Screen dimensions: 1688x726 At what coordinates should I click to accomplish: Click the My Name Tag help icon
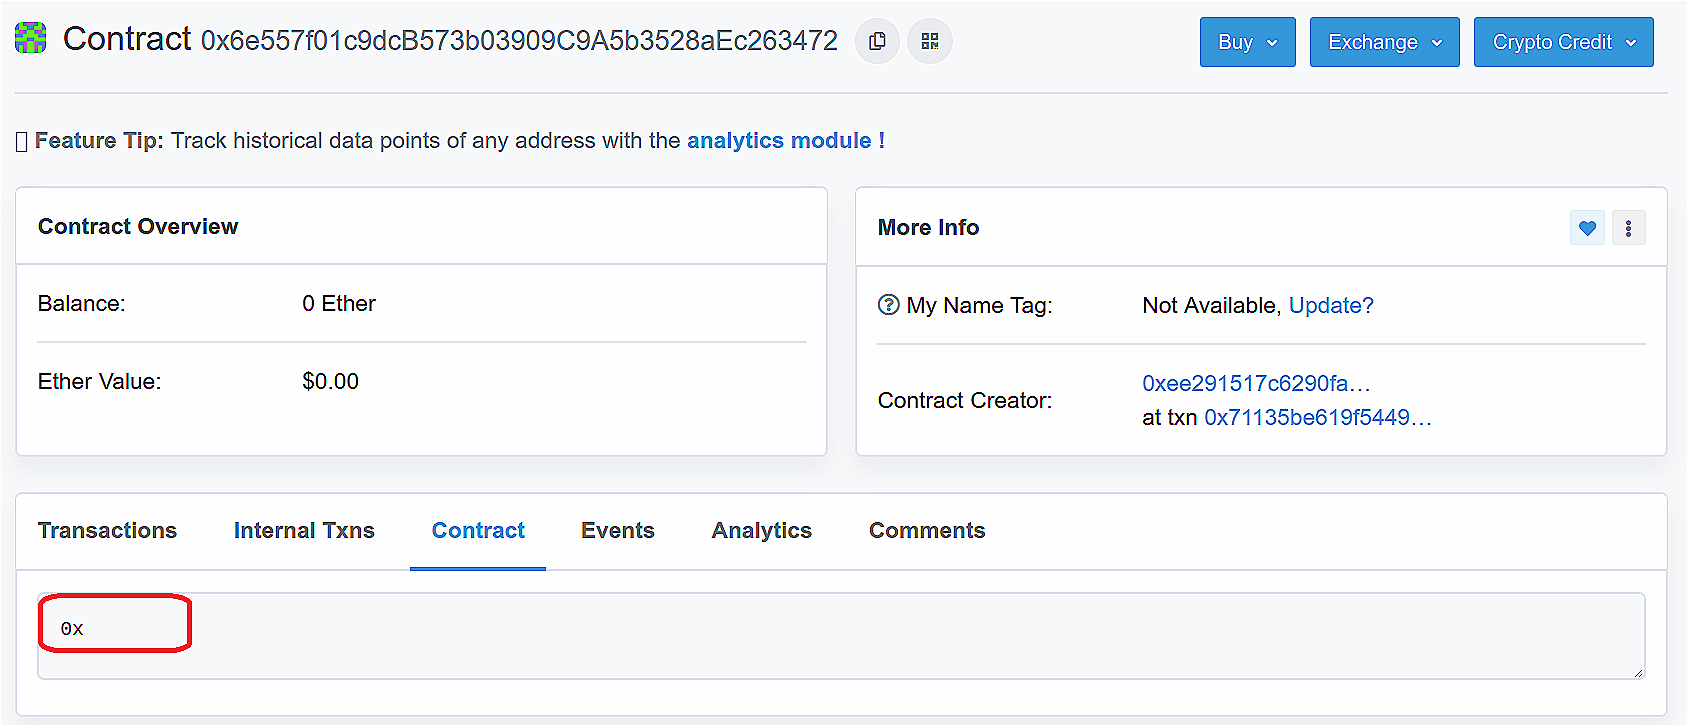[888, 305]
